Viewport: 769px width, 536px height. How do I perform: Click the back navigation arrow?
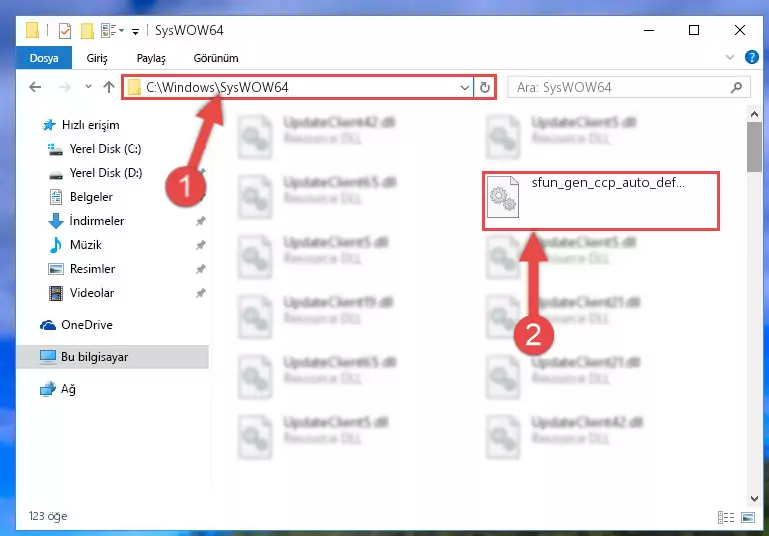click(35, 87)
